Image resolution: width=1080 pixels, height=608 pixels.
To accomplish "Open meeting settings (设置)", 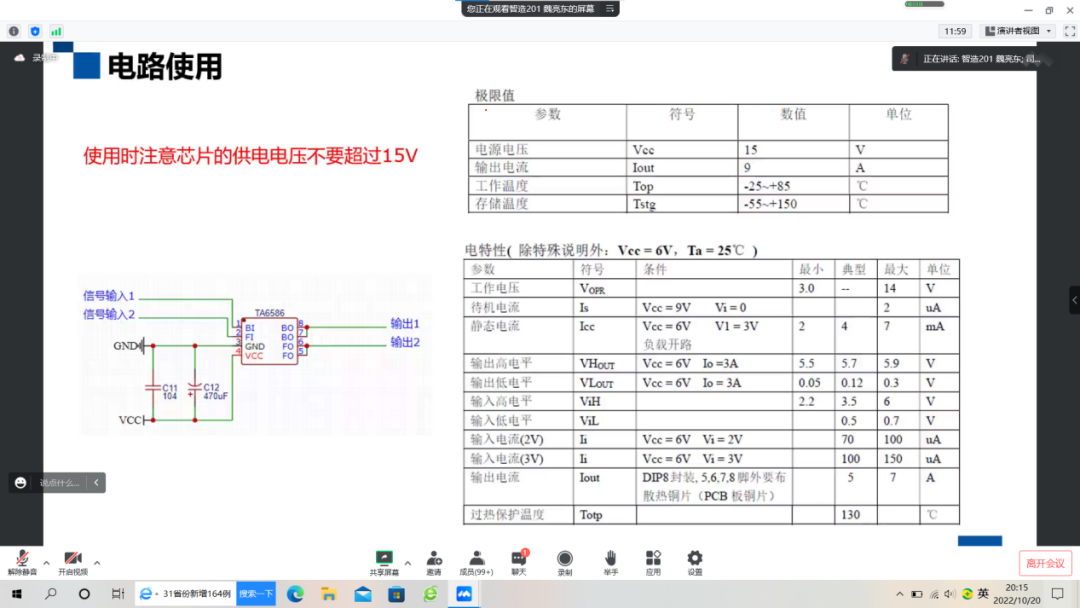I will [695, 563].
